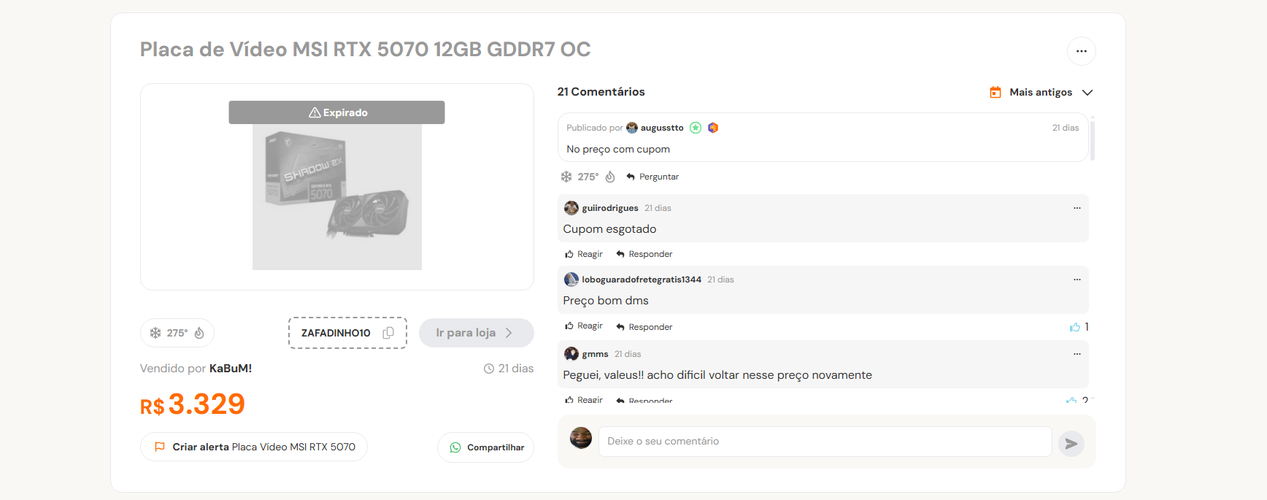Screen dimensions: 1267x500
Task: Open the KaBuM! store link
Action: pos(230,369)
